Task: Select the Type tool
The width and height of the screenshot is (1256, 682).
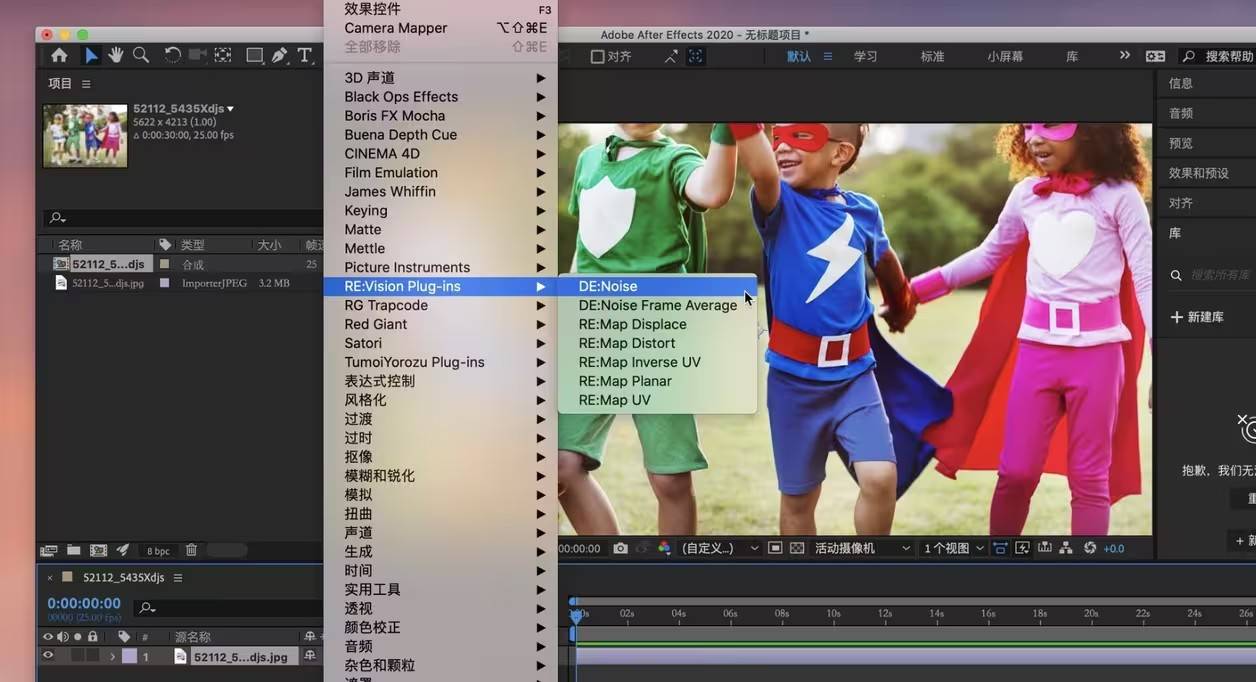Action: pyautogui.click(x=305, y=56)
